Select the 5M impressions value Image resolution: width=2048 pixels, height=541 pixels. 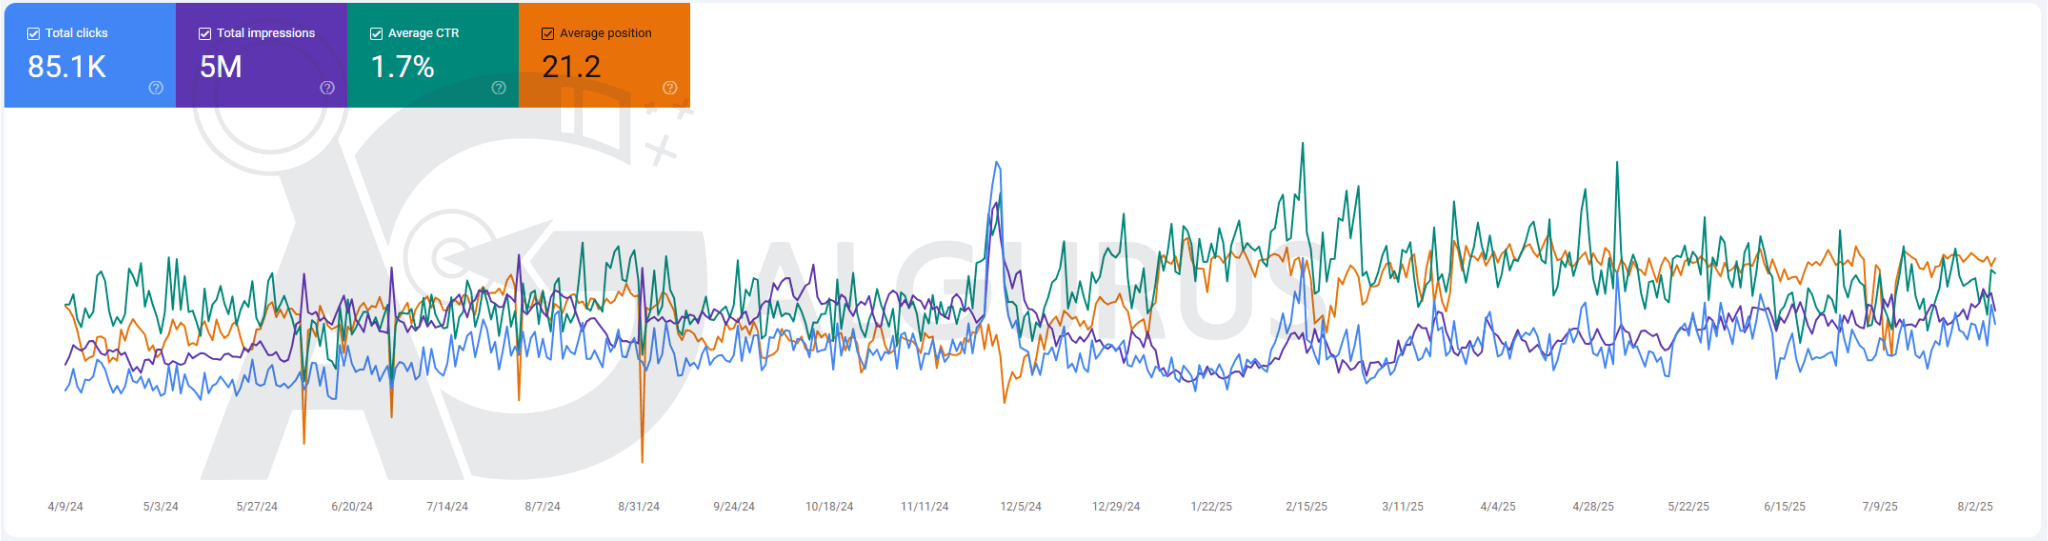click(221, 67)
